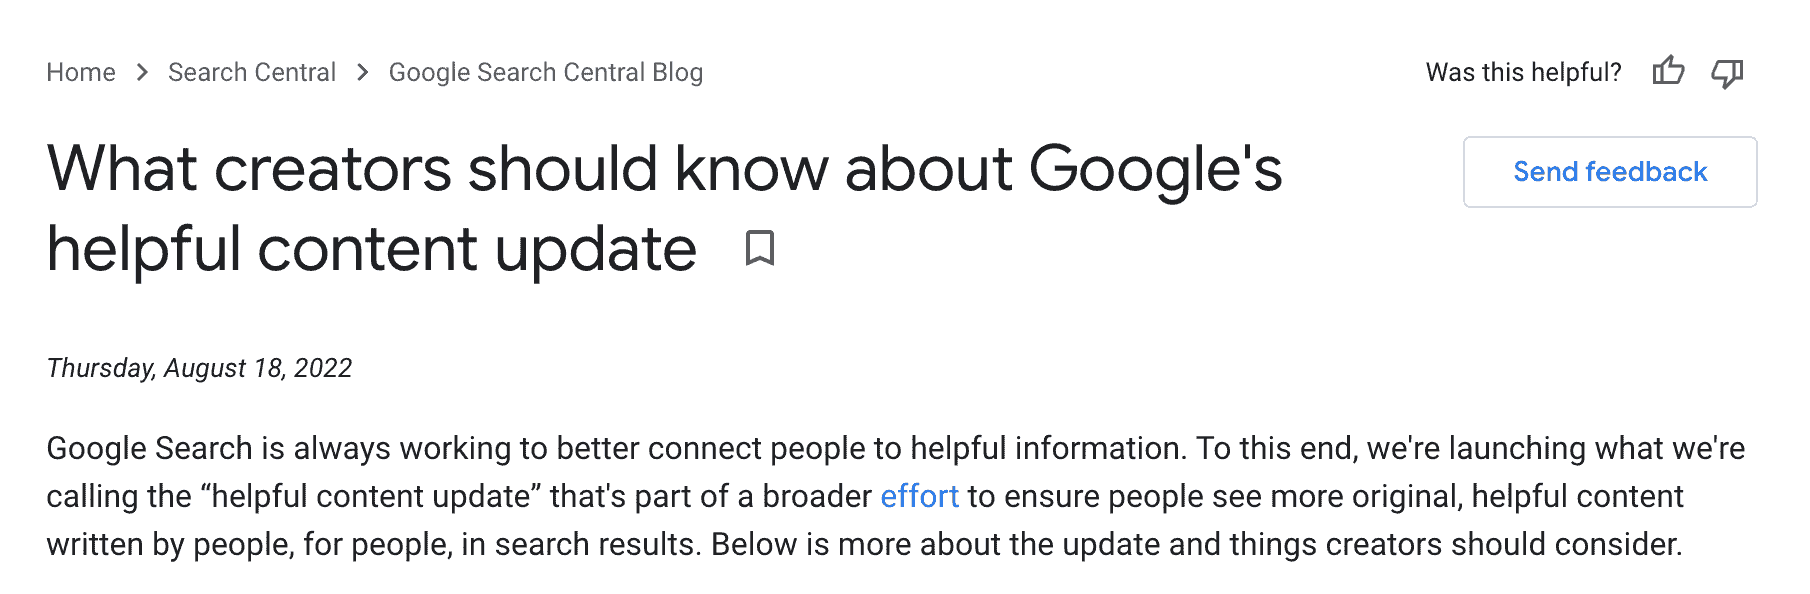Click the words "To this end" in paragraph

click(x=1278, y=448)
